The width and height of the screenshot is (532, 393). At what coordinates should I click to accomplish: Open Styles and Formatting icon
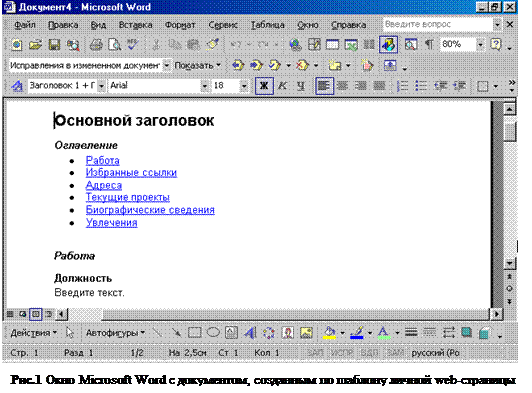click(16, 86)
